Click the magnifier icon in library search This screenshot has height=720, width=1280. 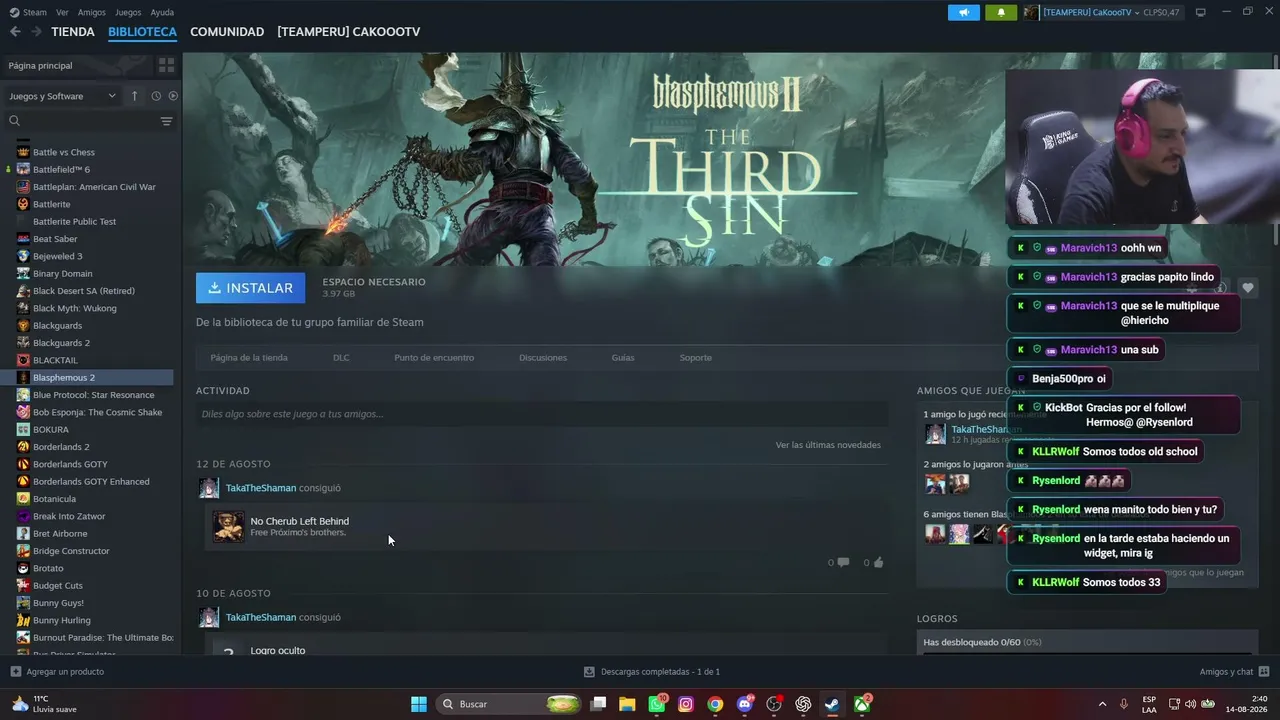tap(15, 121)
